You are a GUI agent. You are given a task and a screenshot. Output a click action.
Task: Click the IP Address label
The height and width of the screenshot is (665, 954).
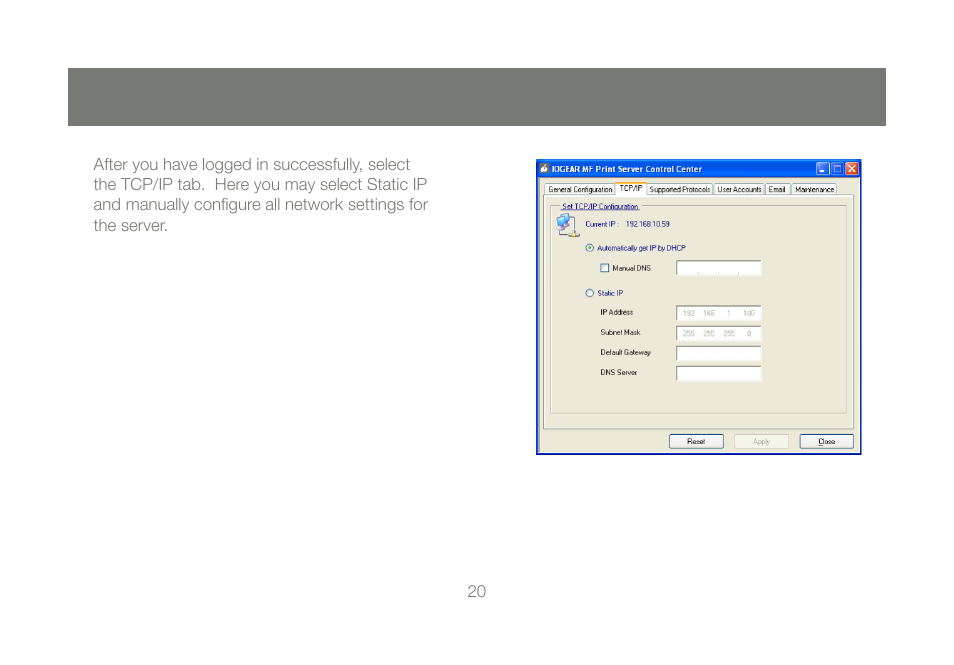[616, 313]
